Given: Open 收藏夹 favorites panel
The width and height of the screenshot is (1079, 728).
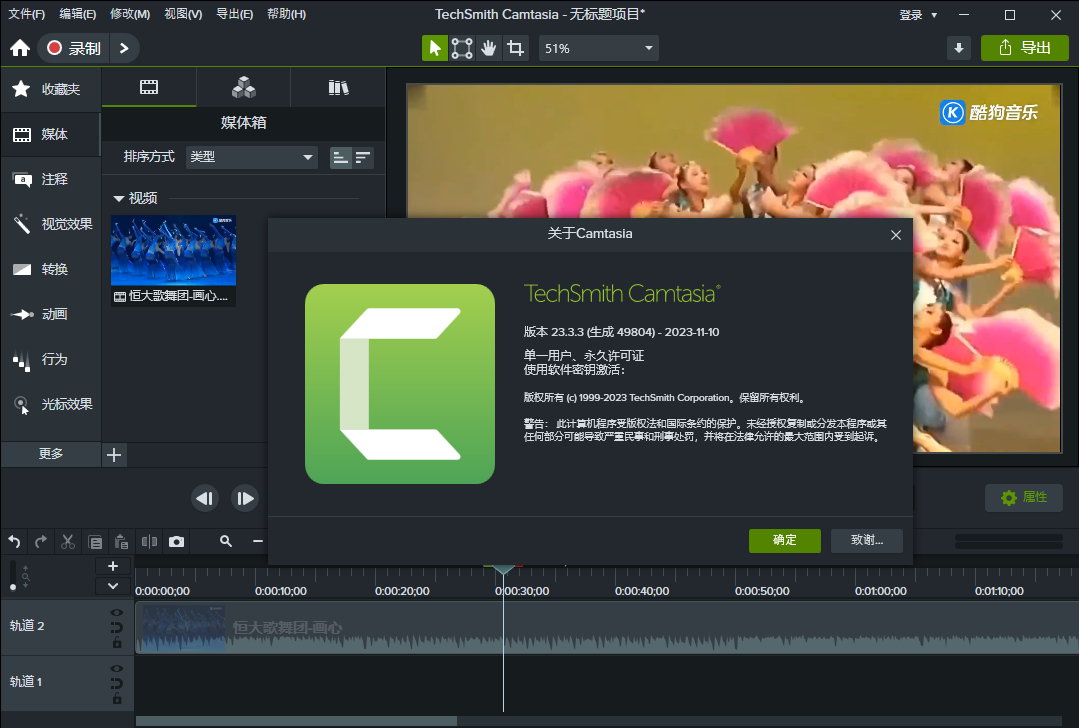Looking at the screenshot, I should [x=50, y=89].
